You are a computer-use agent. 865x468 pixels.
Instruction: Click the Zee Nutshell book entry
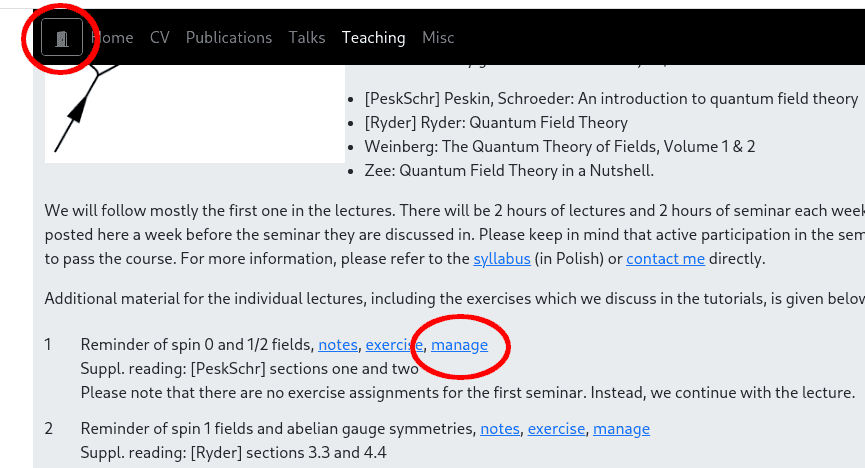pyautogui.click(x=509, y=171)
